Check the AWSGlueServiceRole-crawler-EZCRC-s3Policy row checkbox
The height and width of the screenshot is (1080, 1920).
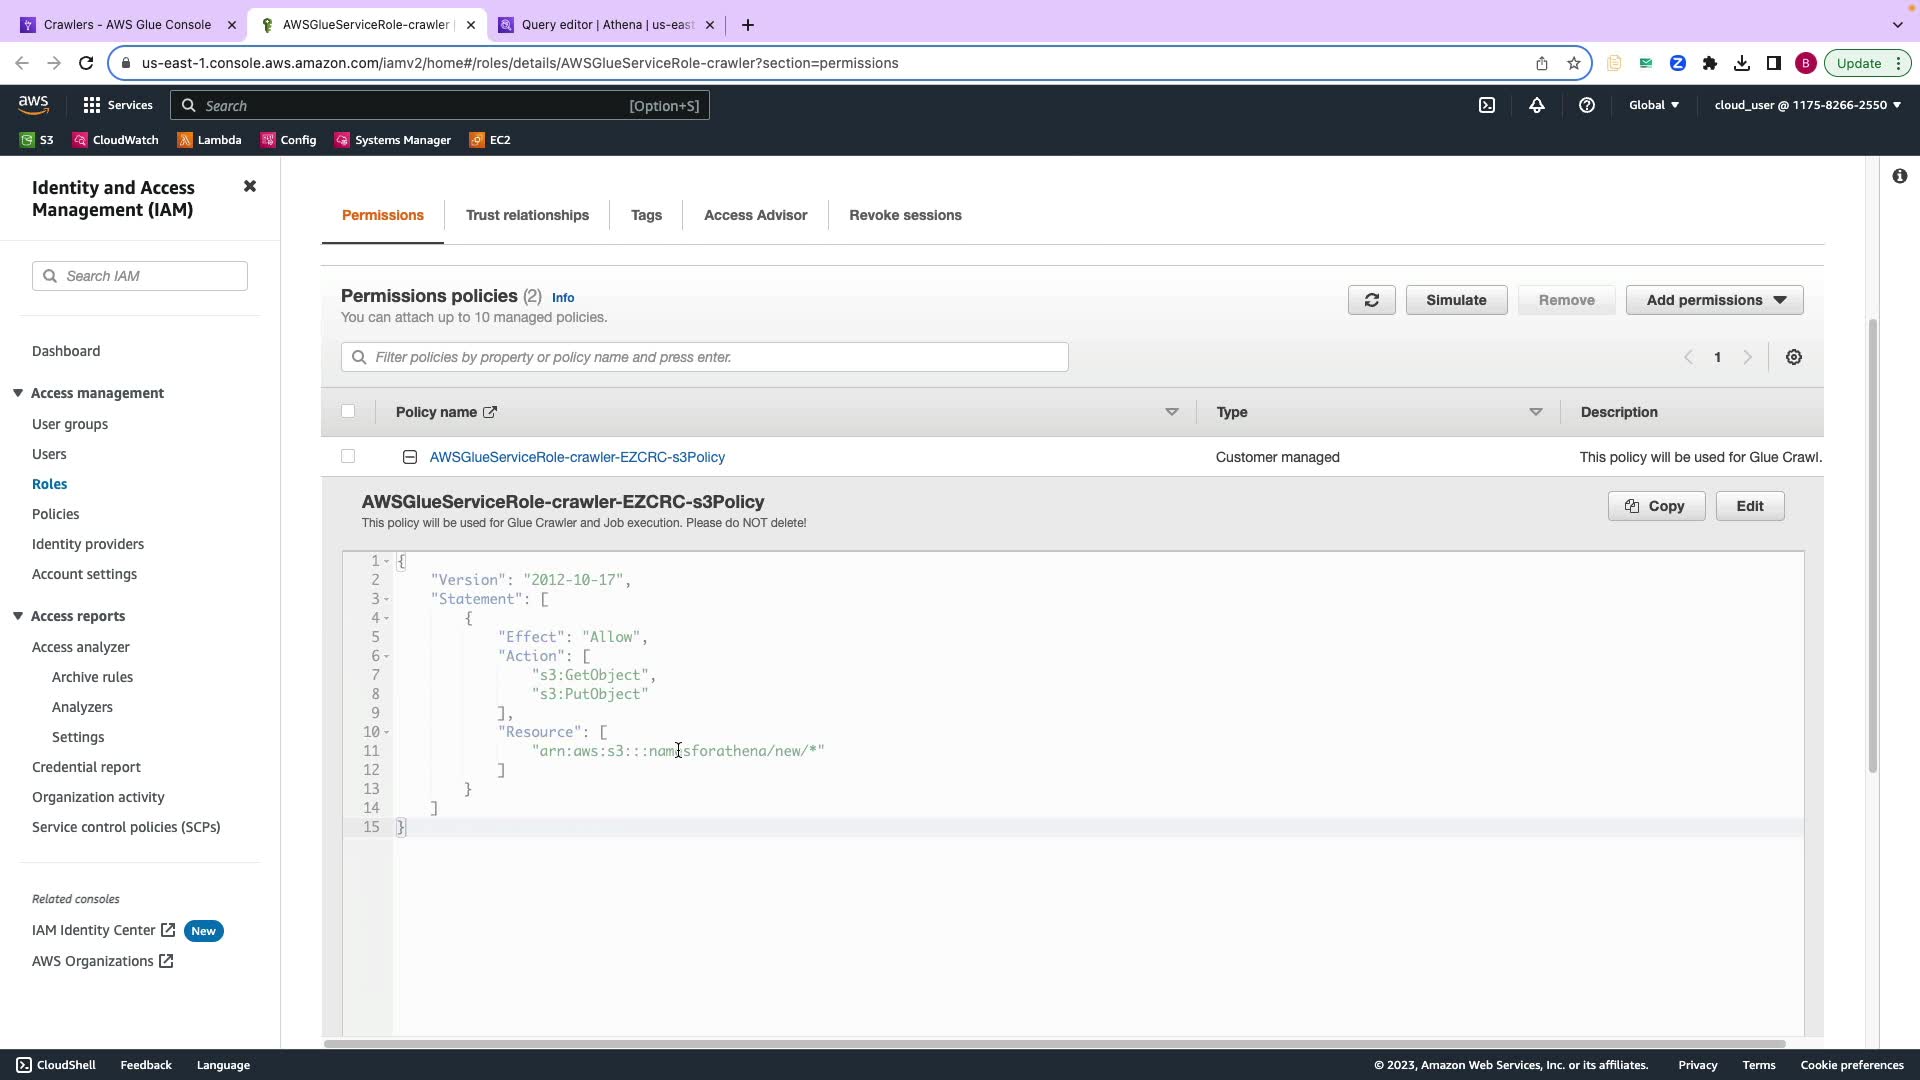(348, 456)
